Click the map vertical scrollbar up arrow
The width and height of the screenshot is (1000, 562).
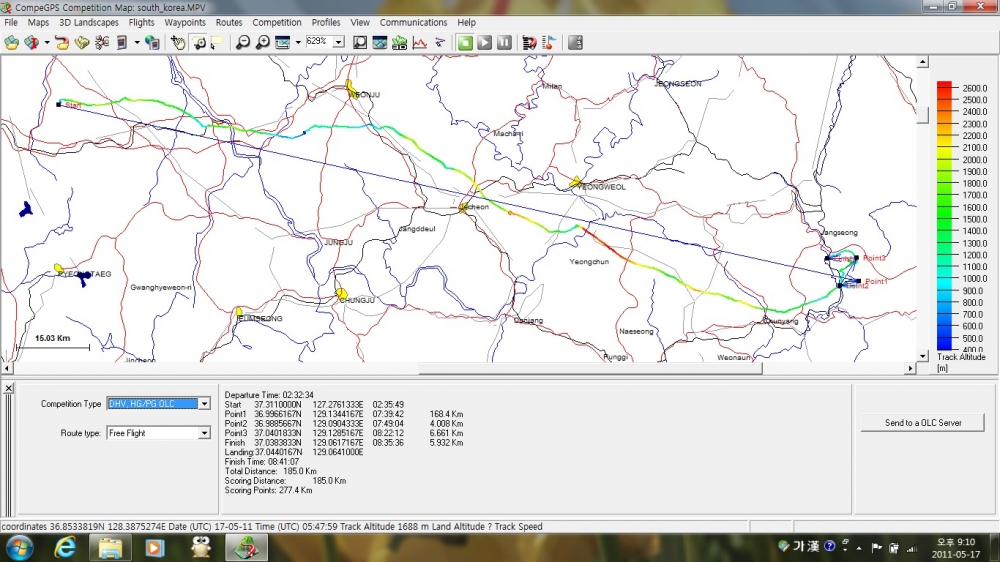pyautogui.click(x=923, y=62)
